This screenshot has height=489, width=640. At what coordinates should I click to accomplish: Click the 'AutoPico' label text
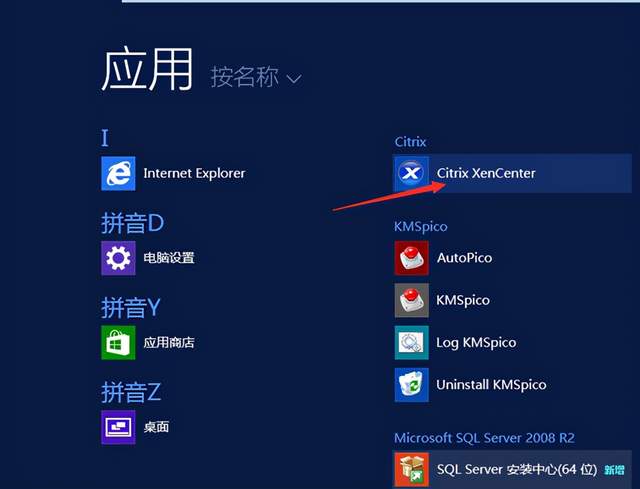tap(464, 258)
